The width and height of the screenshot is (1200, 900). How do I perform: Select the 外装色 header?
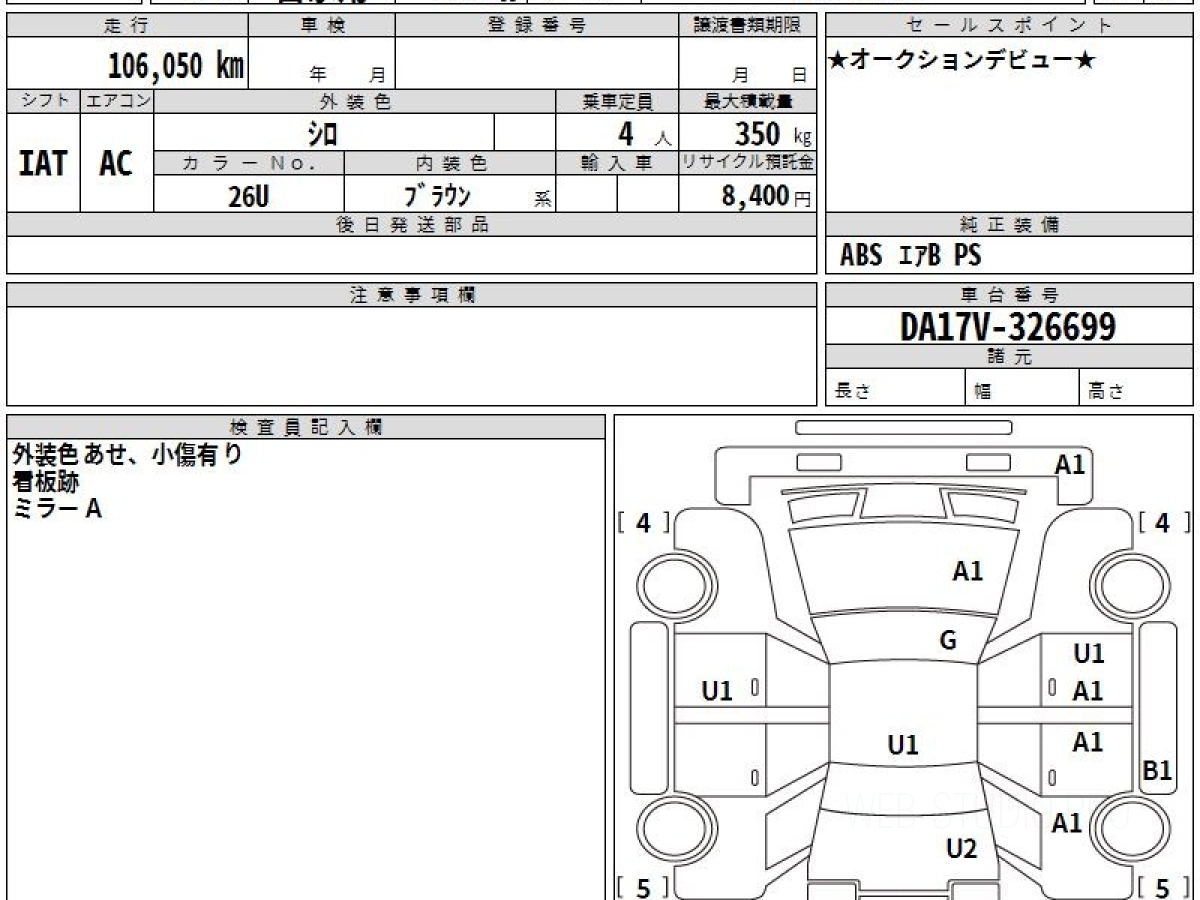355,101
